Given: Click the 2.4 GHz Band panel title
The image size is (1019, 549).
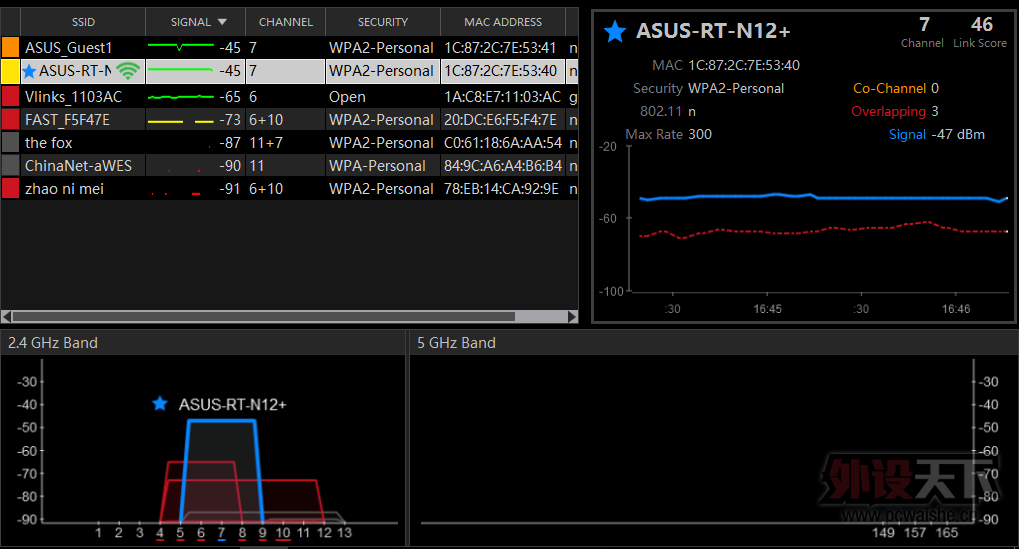Looking at the screenshot, I should (x=53, y=343).
